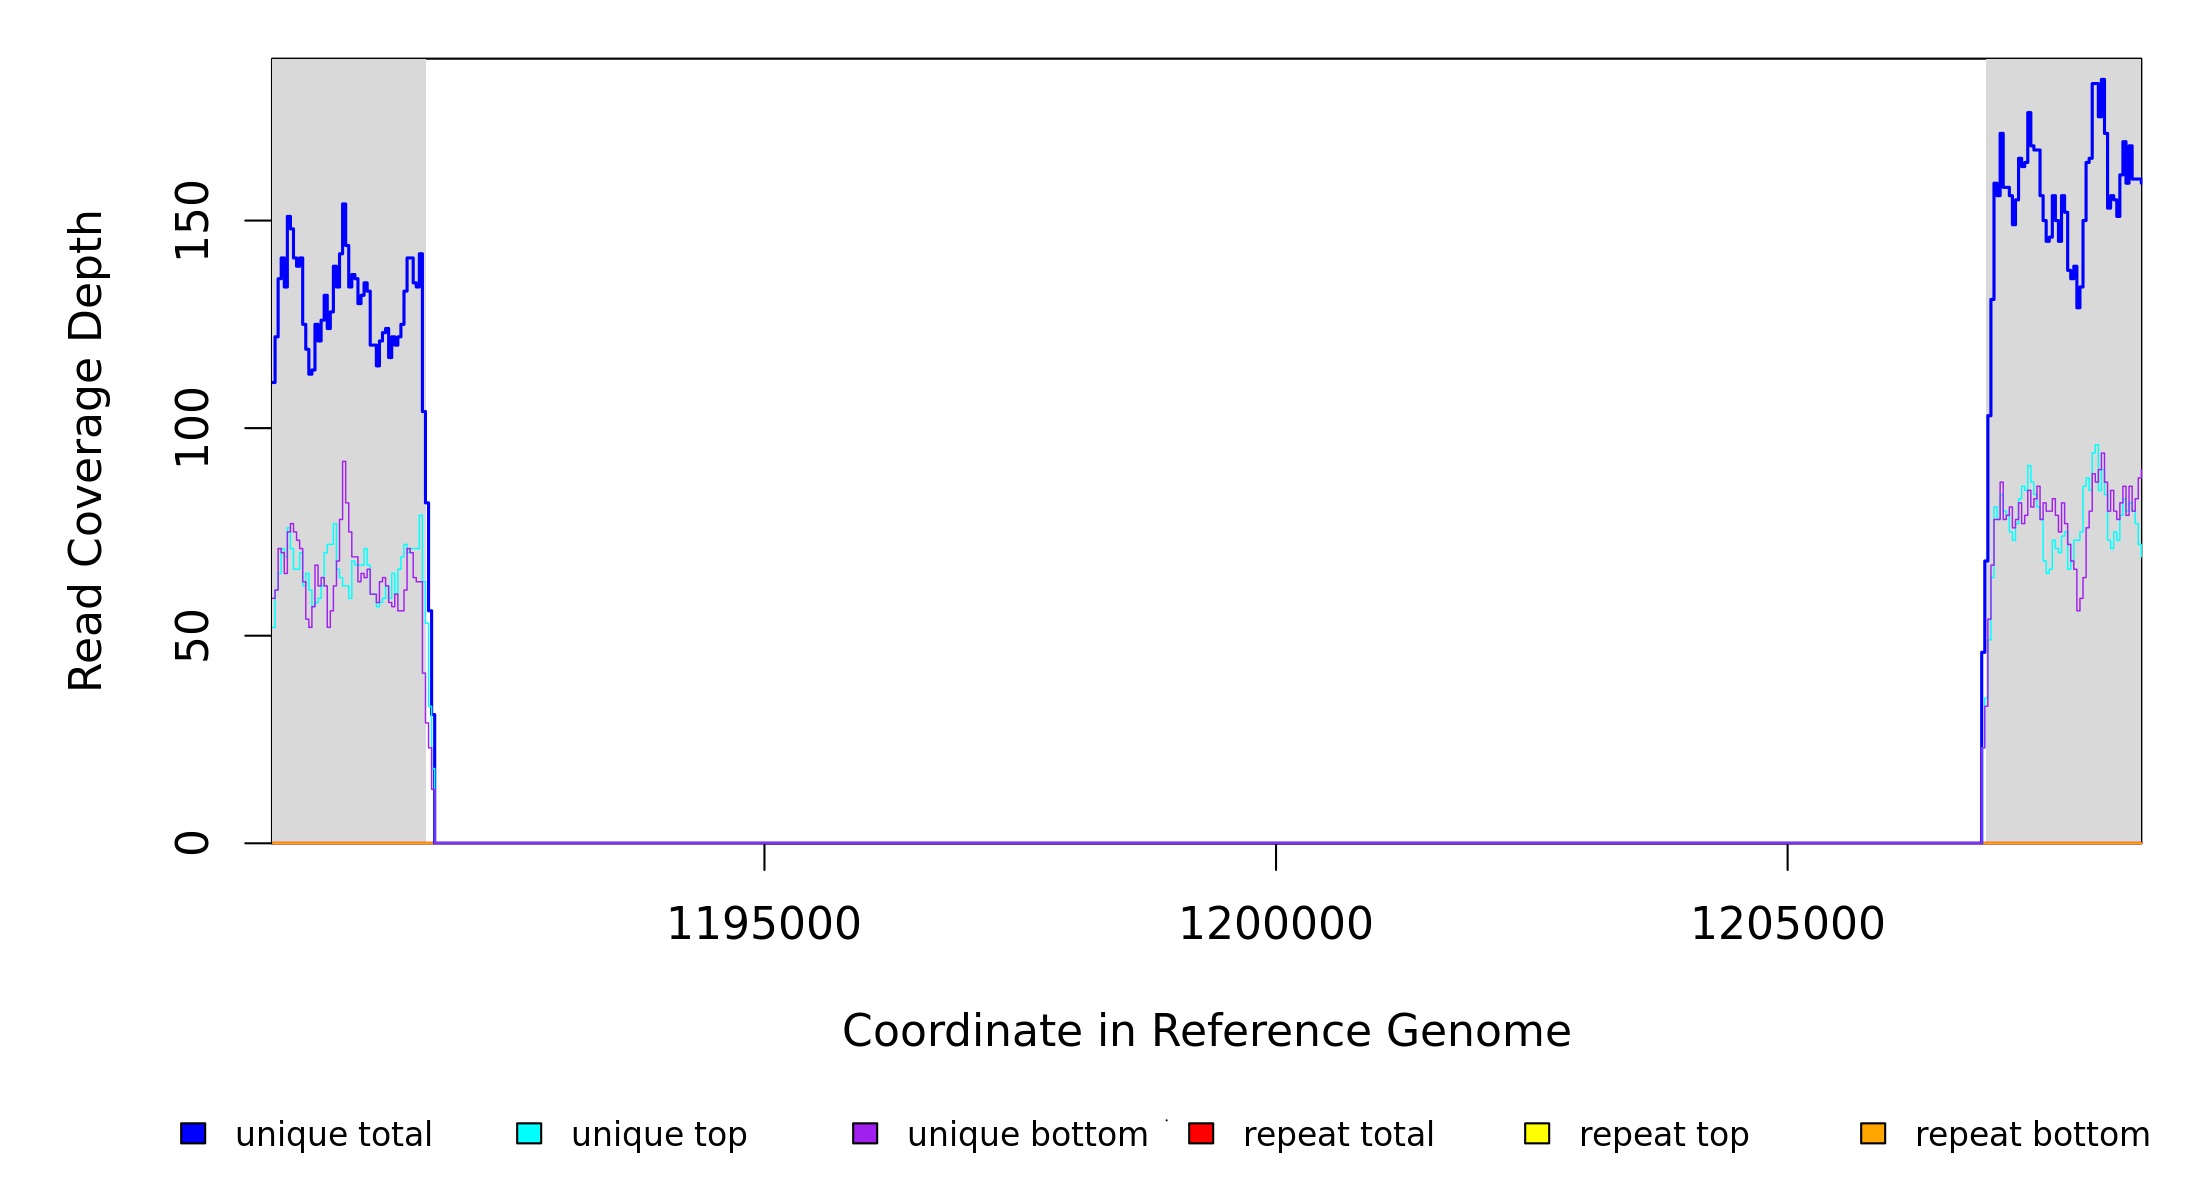2200x1200 pixels.
Task: Select the "unique total" legend label
Action: point(333,1135)
